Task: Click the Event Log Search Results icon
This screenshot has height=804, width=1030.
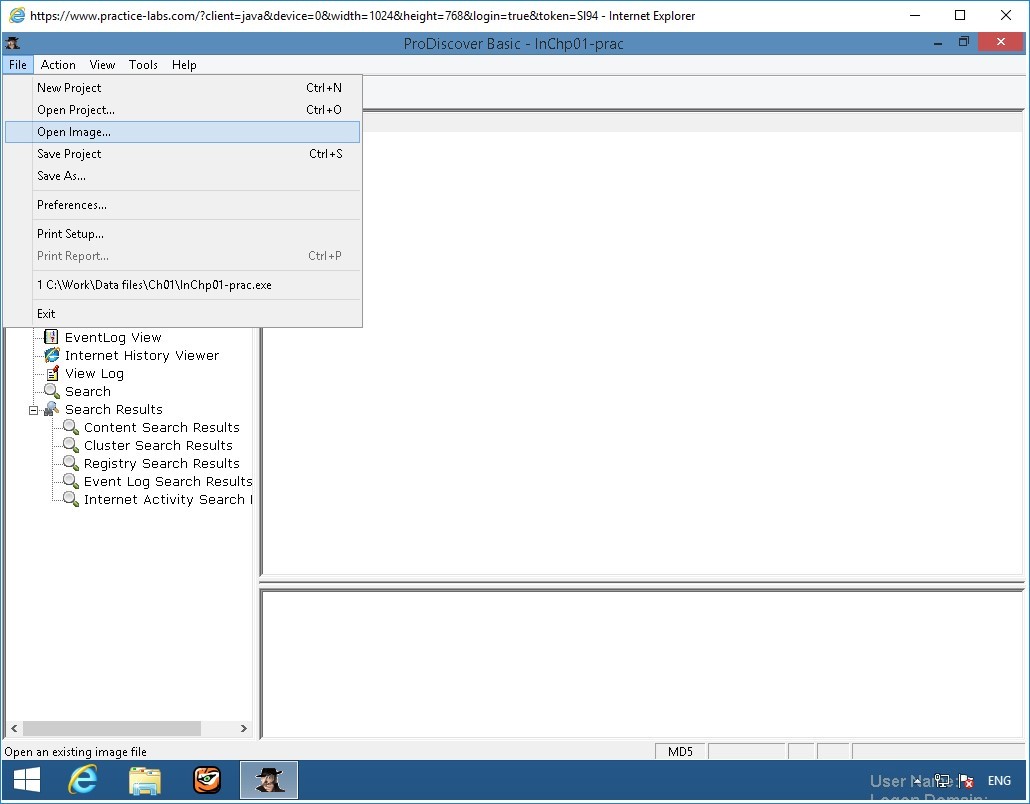Action: pyautogui.click(x=71, y=481)
